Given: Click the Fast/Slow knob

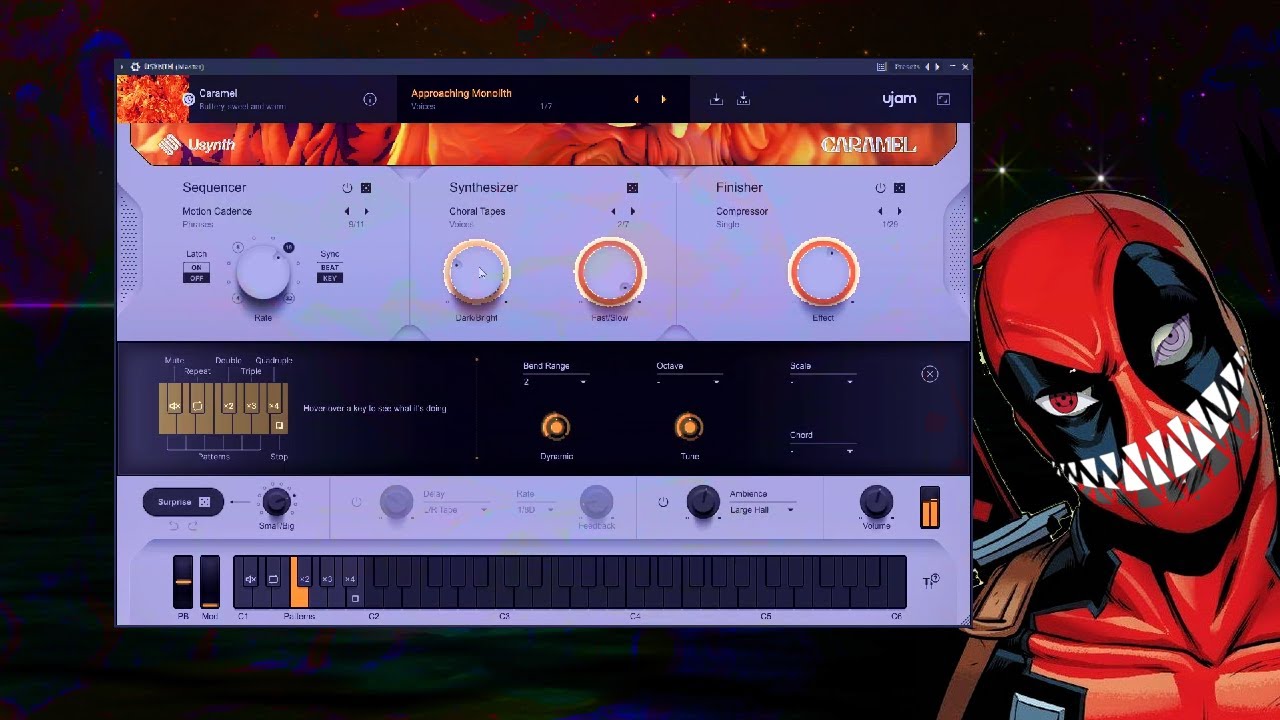Looking at the screenshot, I should click(610, 272).
